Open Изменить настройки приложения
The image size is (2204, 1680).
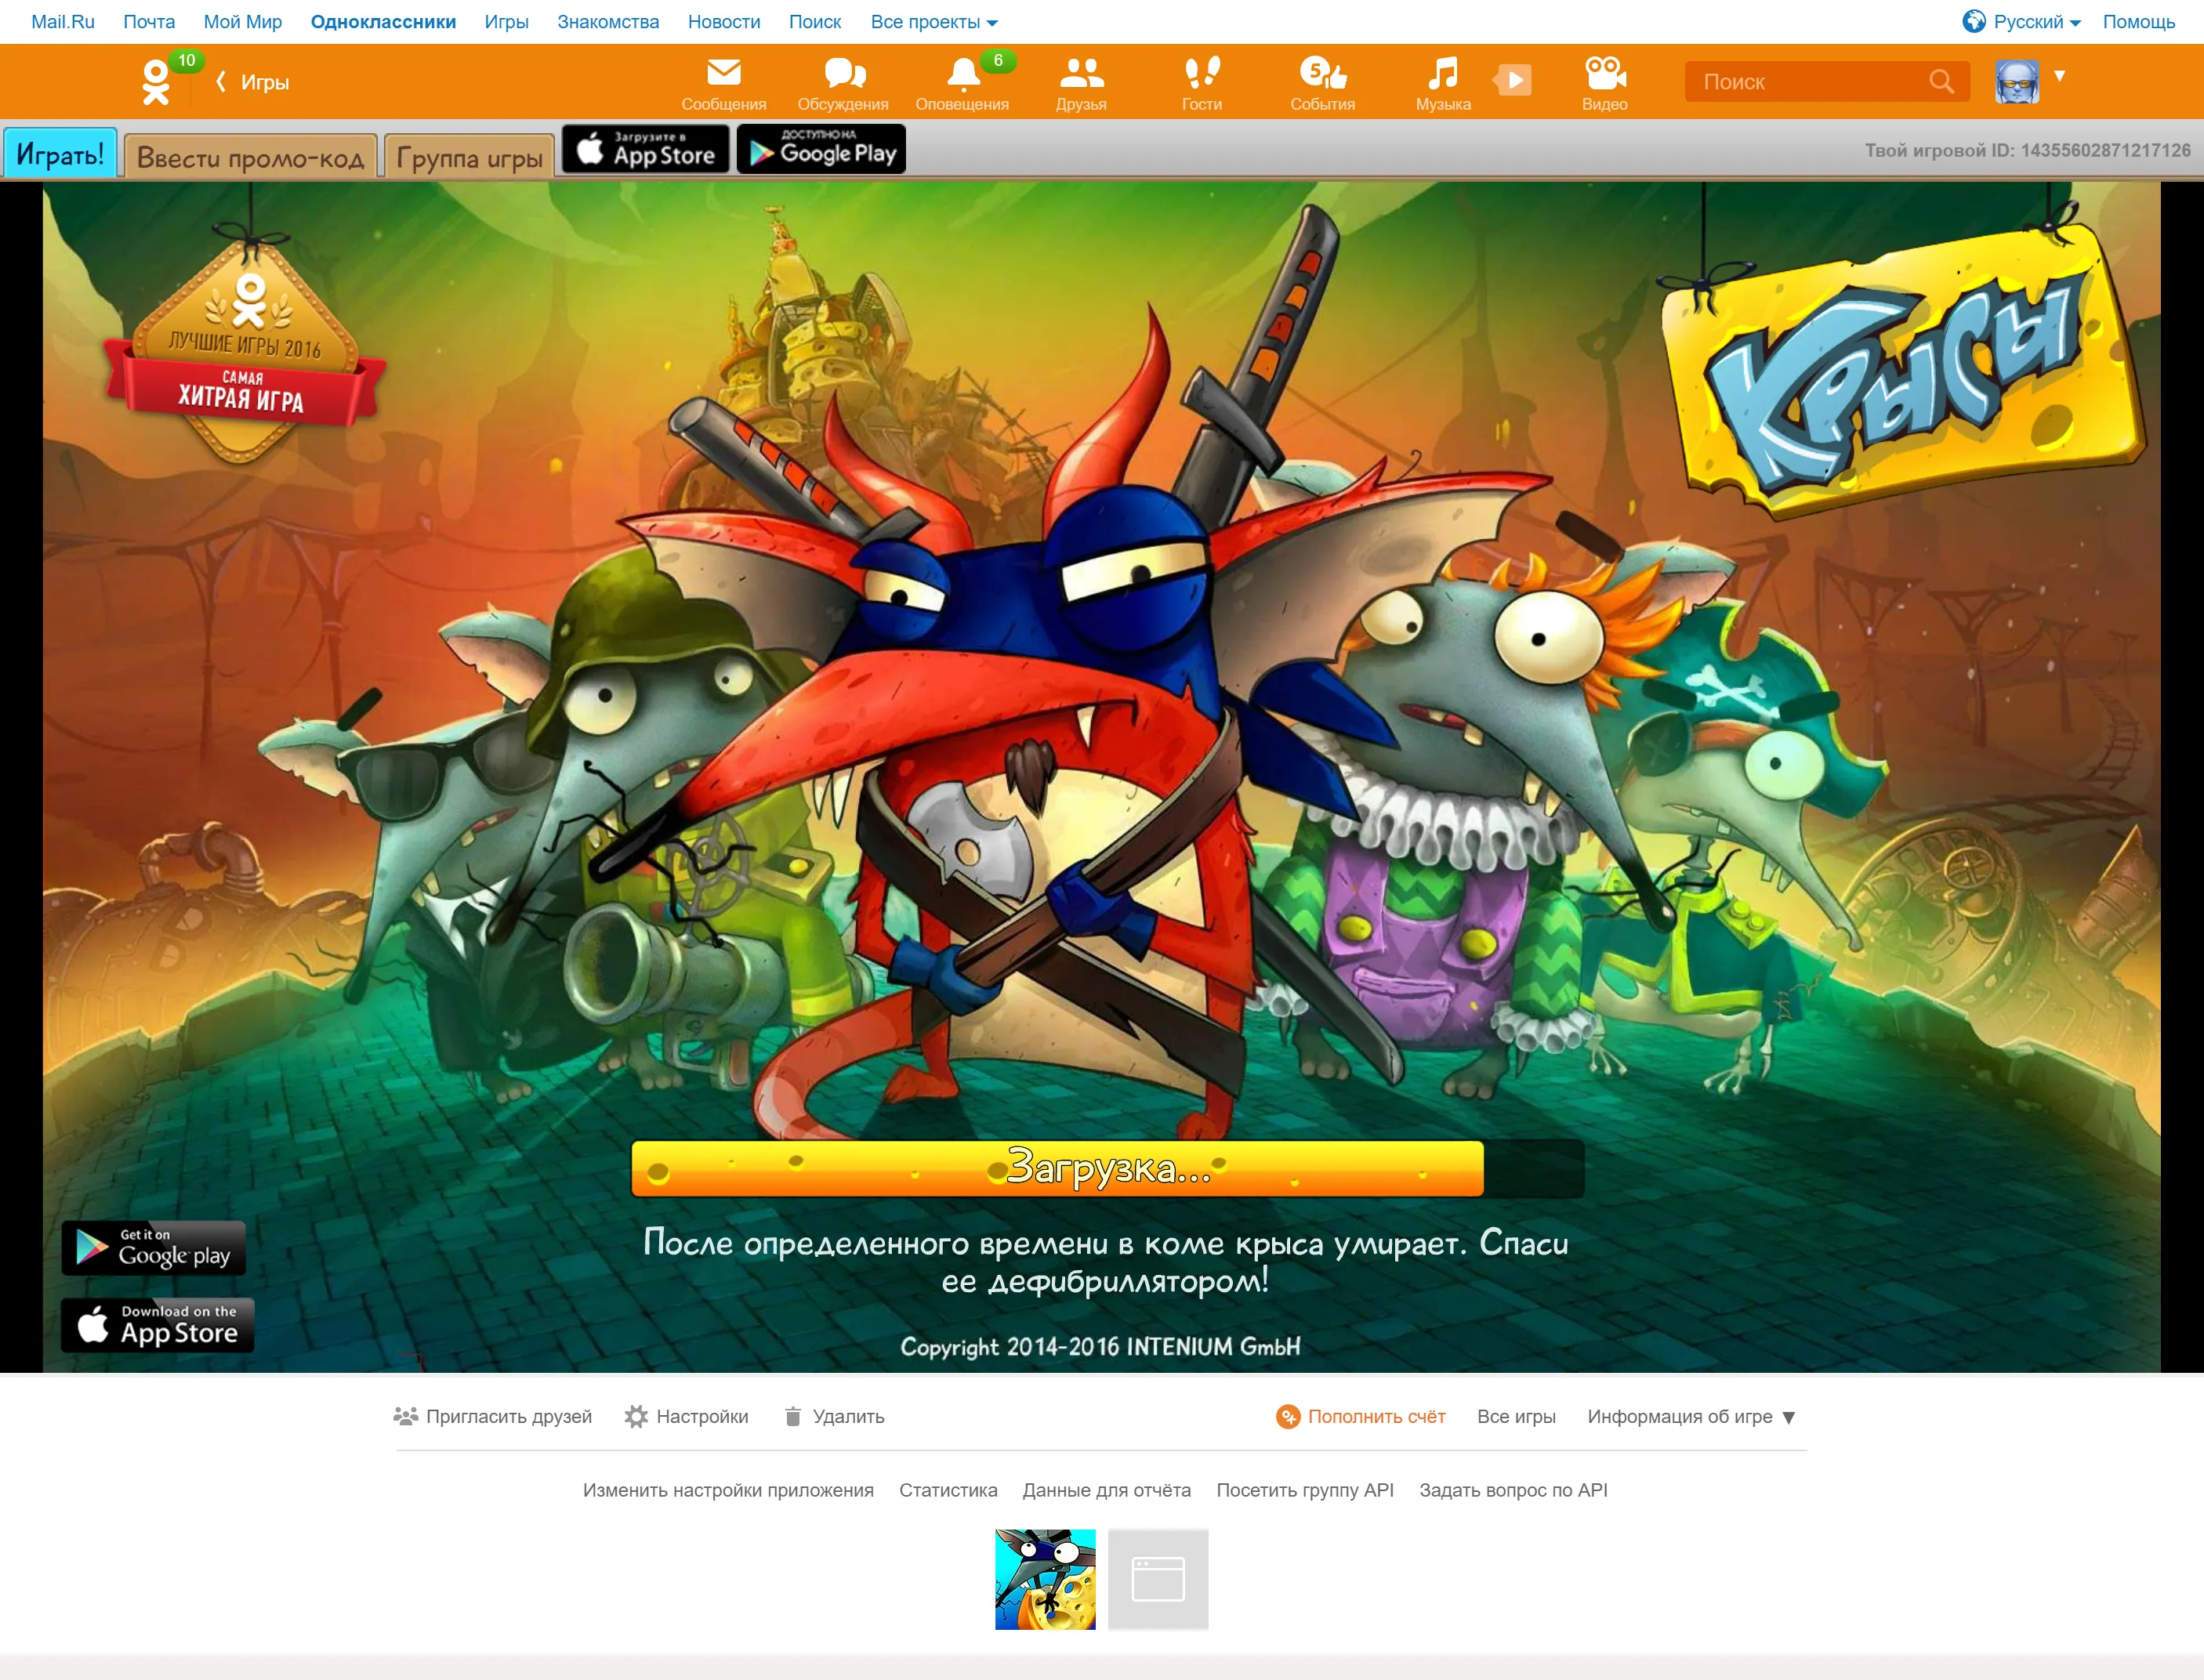coord(728,1490)
